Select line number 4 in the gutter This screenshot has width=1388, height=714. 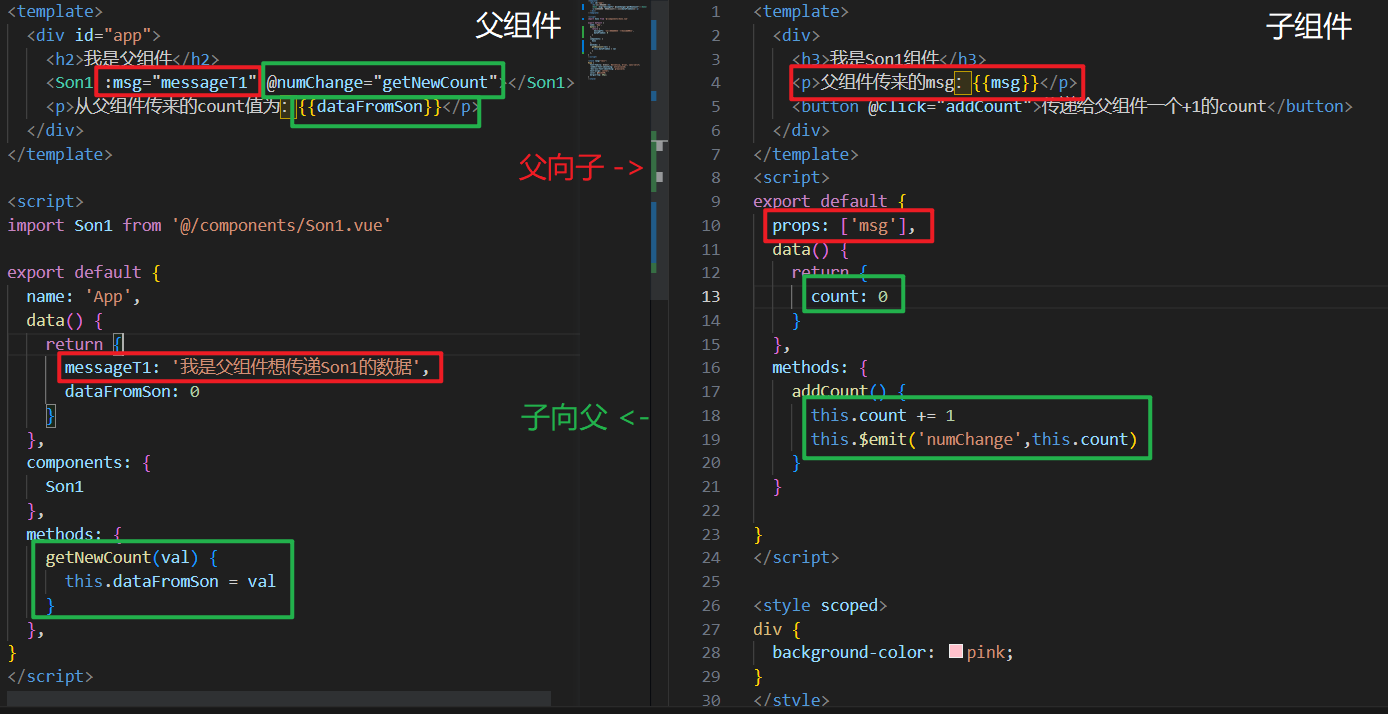pos(715,82)
